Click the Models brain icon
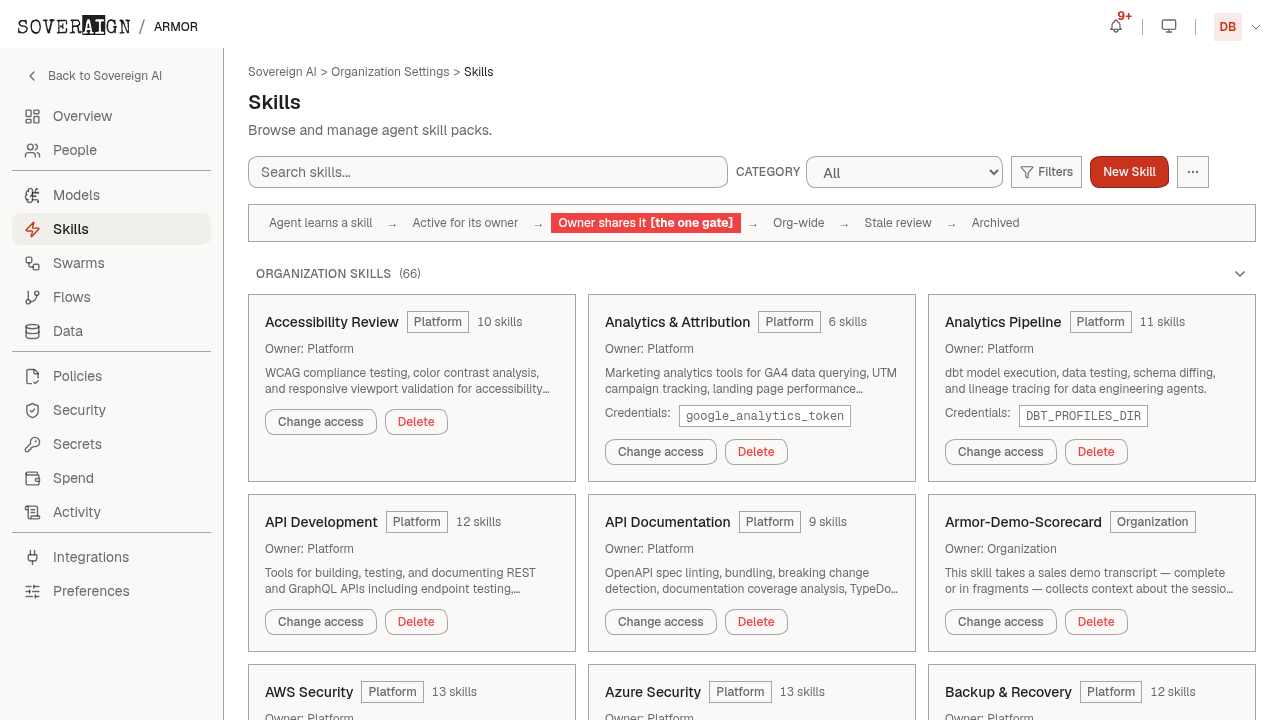This screenshot has width=1280, height=720. [x=33, y=195]
